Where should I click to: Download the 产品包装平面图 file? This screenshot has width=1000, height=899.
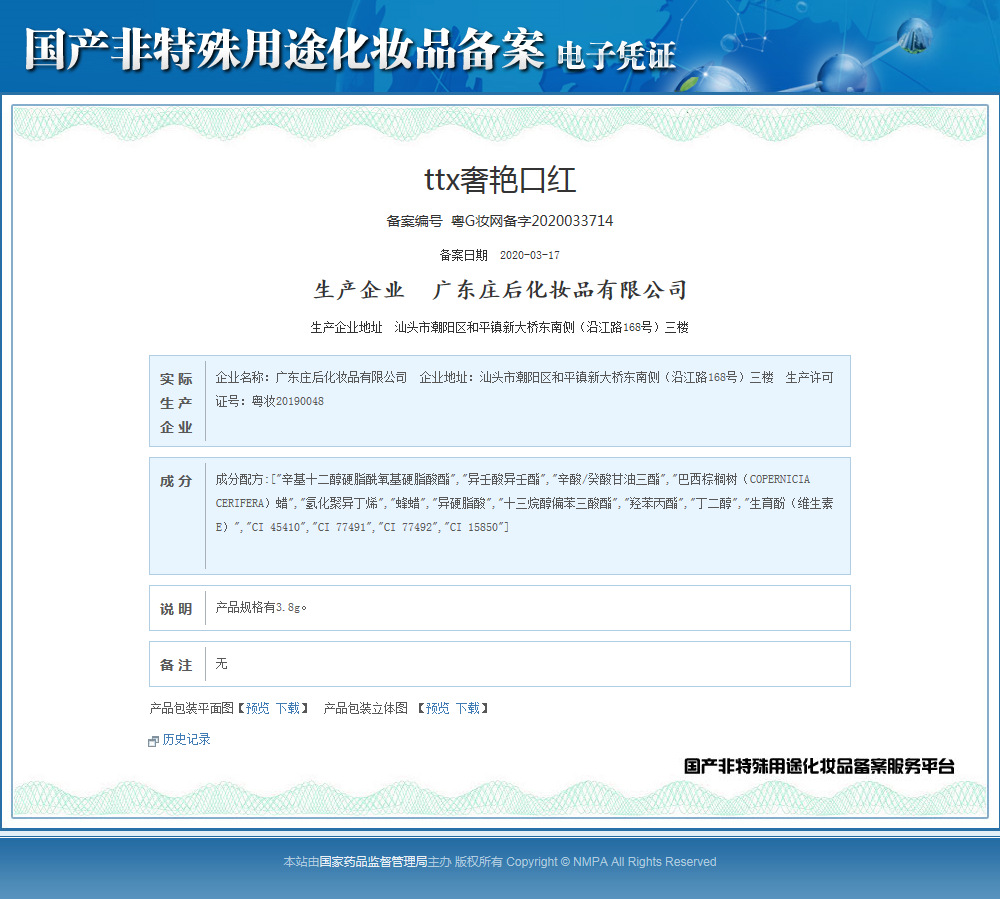pyautogui.click(x=288, y=708)
